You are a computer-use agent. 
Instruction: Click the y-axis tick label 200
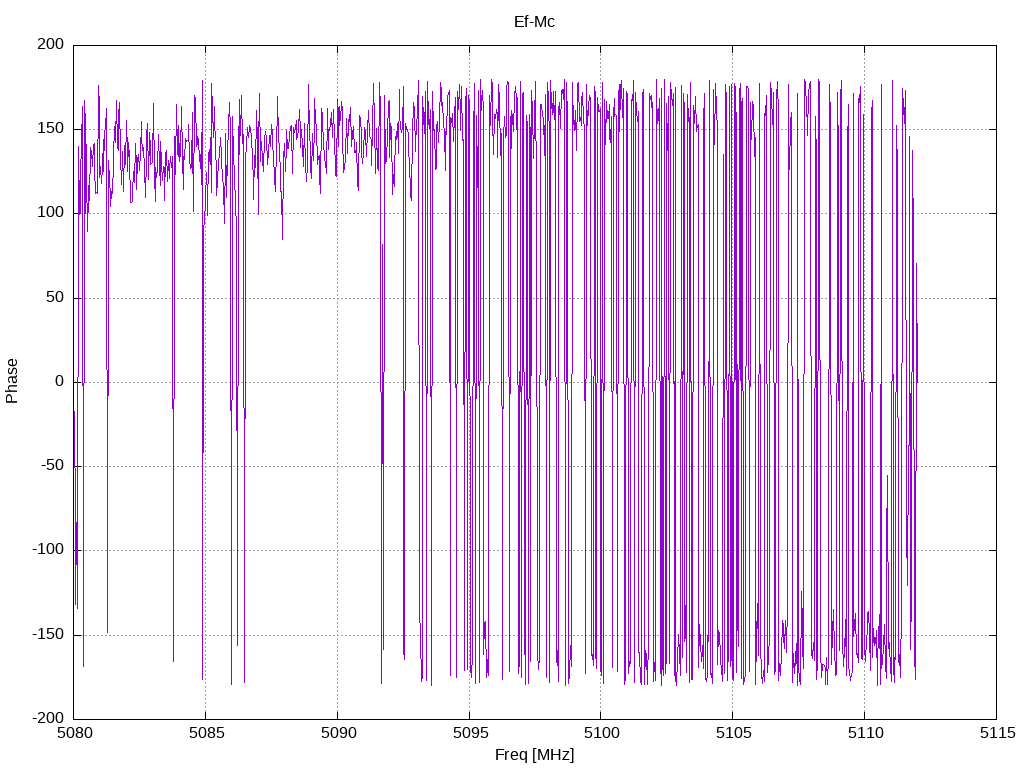pos(51,44)
